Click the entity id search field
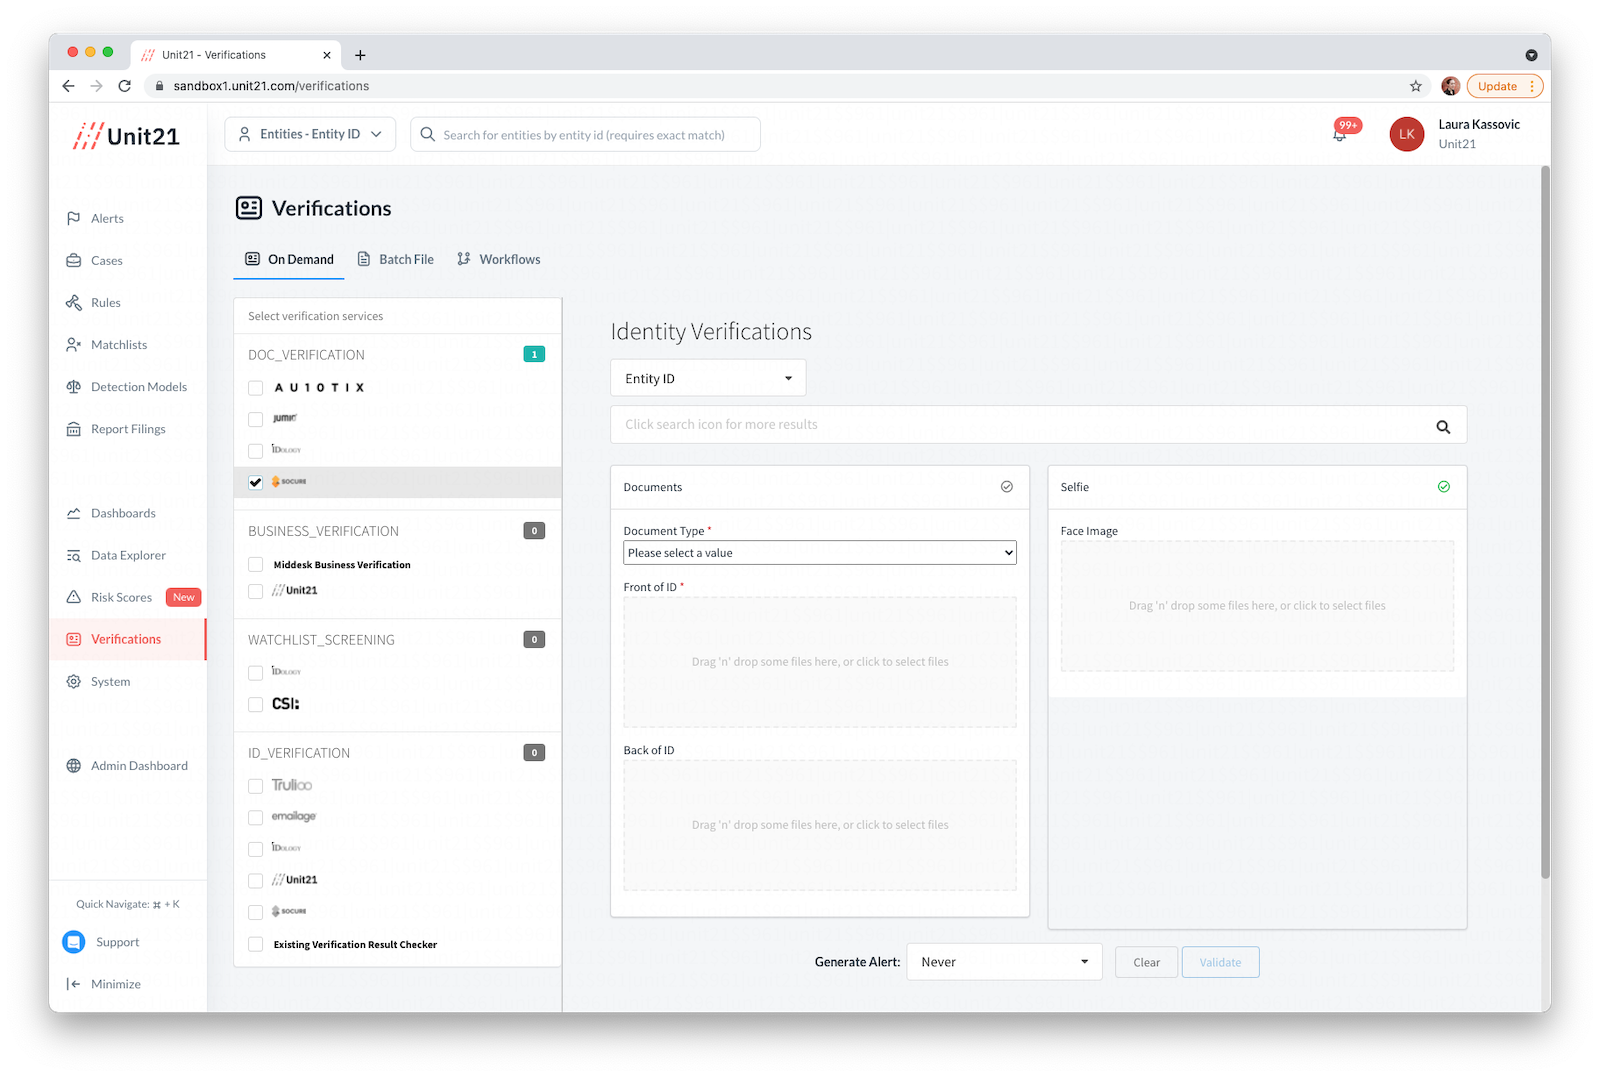 (585, 134)
